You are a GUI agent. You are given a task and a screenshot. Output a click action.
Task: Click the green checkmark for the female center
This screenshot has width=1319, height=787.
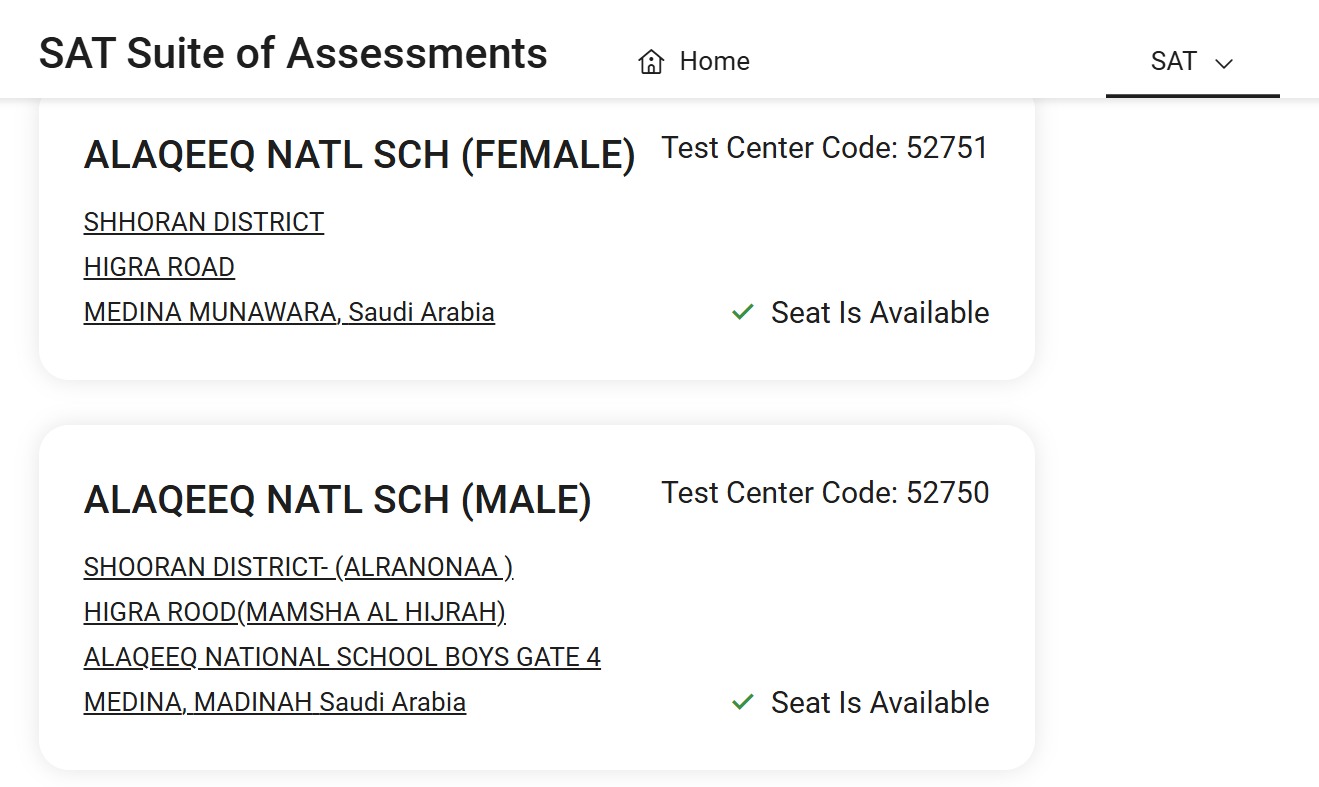pos(742,312)
